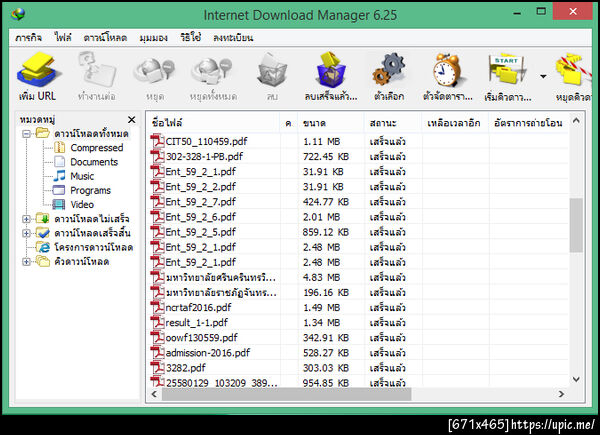This screenshot has height=435, width=600.
Task: Click the IDM logo in title bar
Action: coord(18,15)
